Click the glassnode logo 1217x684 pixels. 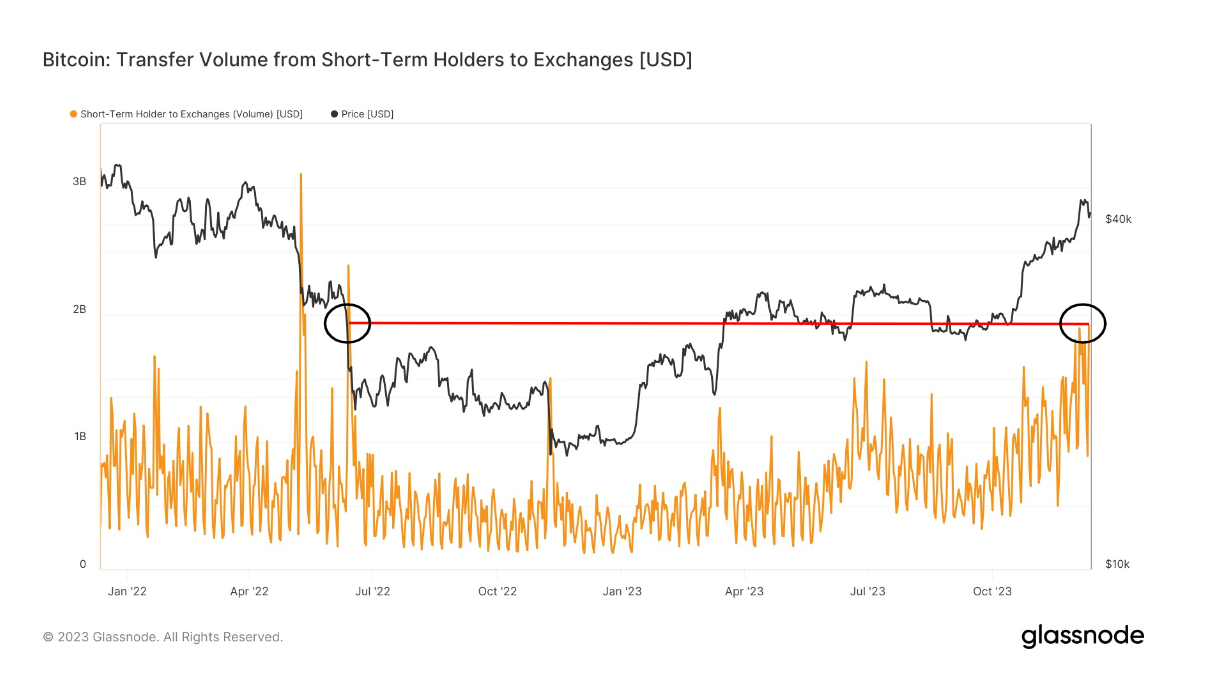[1082, 636]
